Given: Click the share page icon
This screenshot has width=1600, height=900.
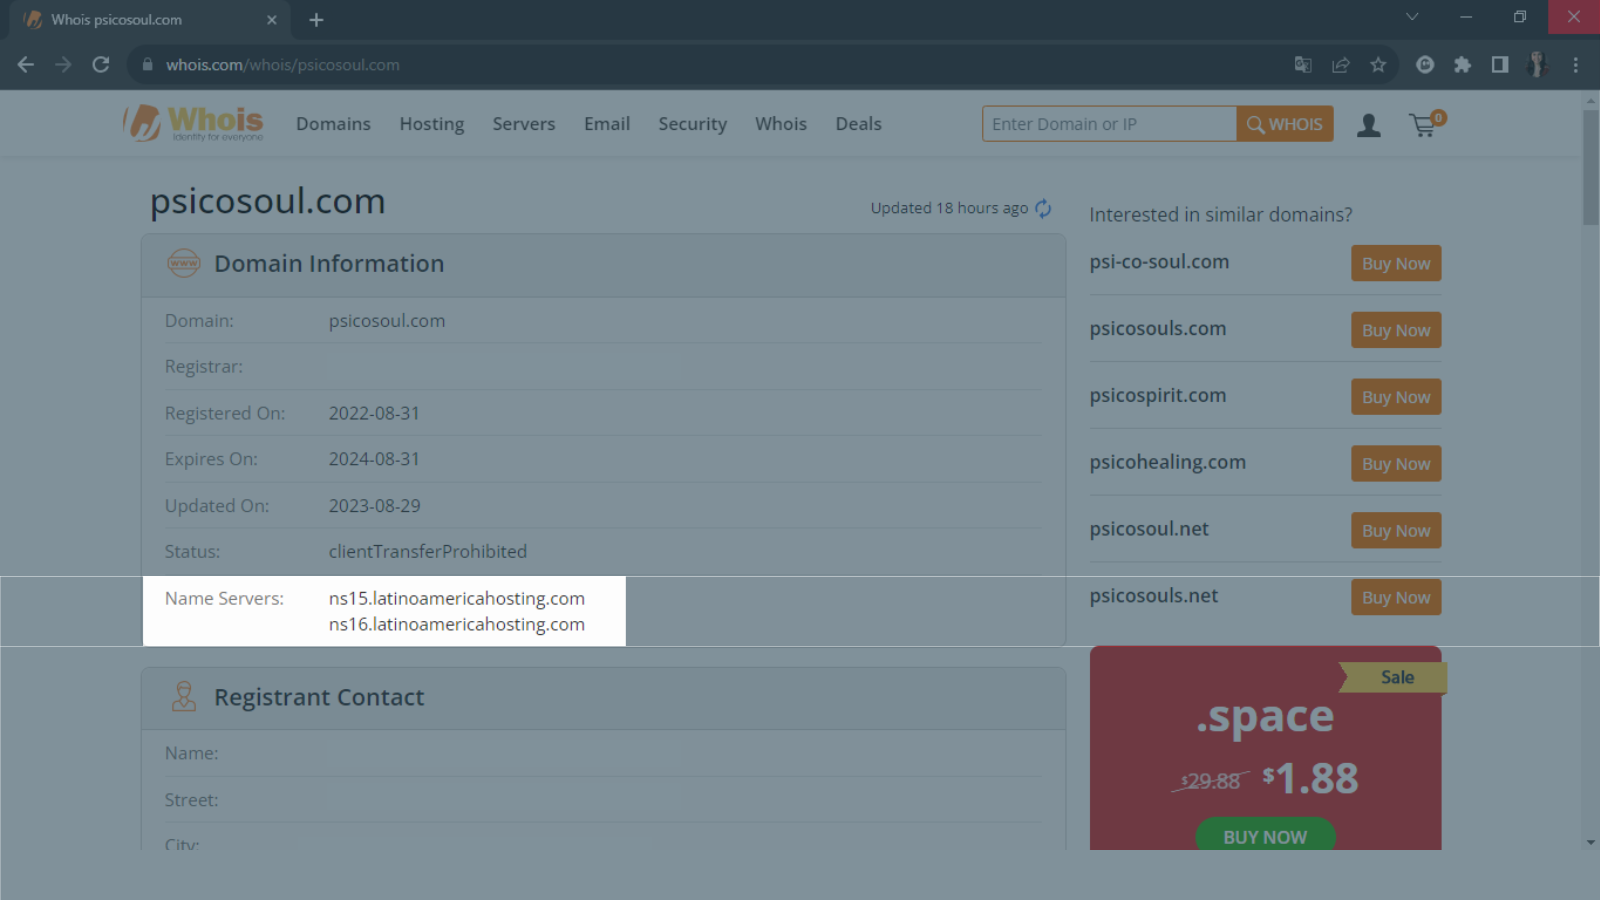Looking at the screenshot, I should (x=1341, y=65).
